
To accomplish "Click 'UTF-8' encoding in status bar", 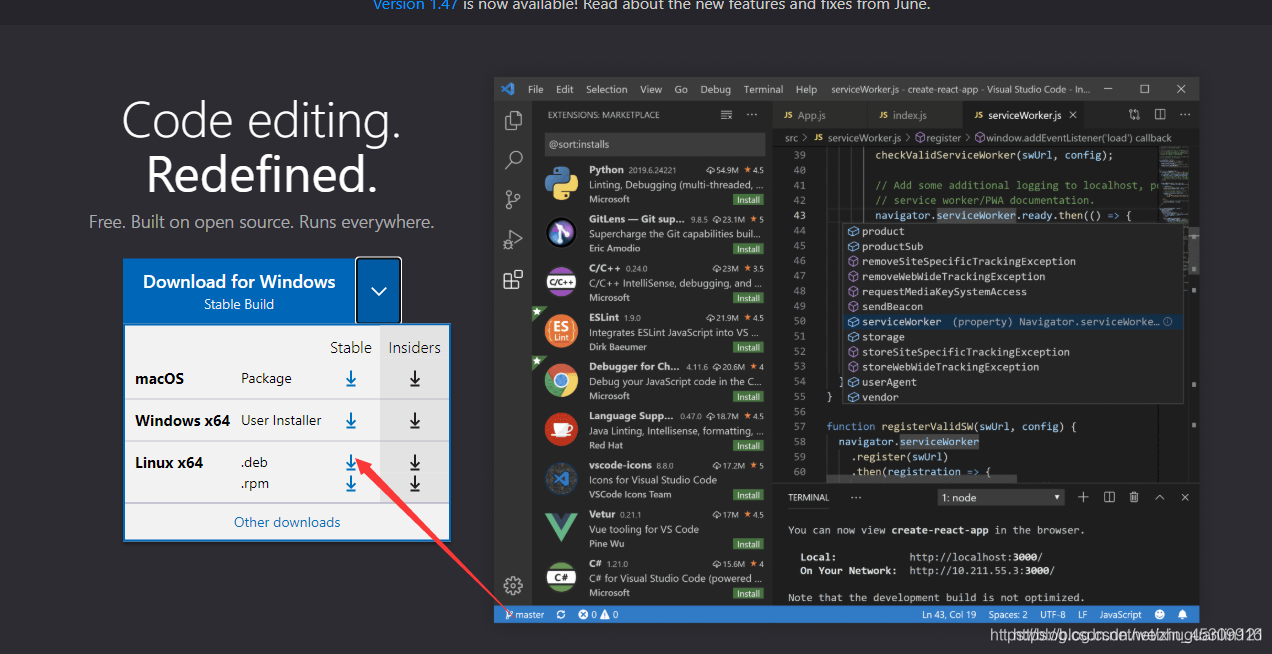I will [x=1053, y=615].
